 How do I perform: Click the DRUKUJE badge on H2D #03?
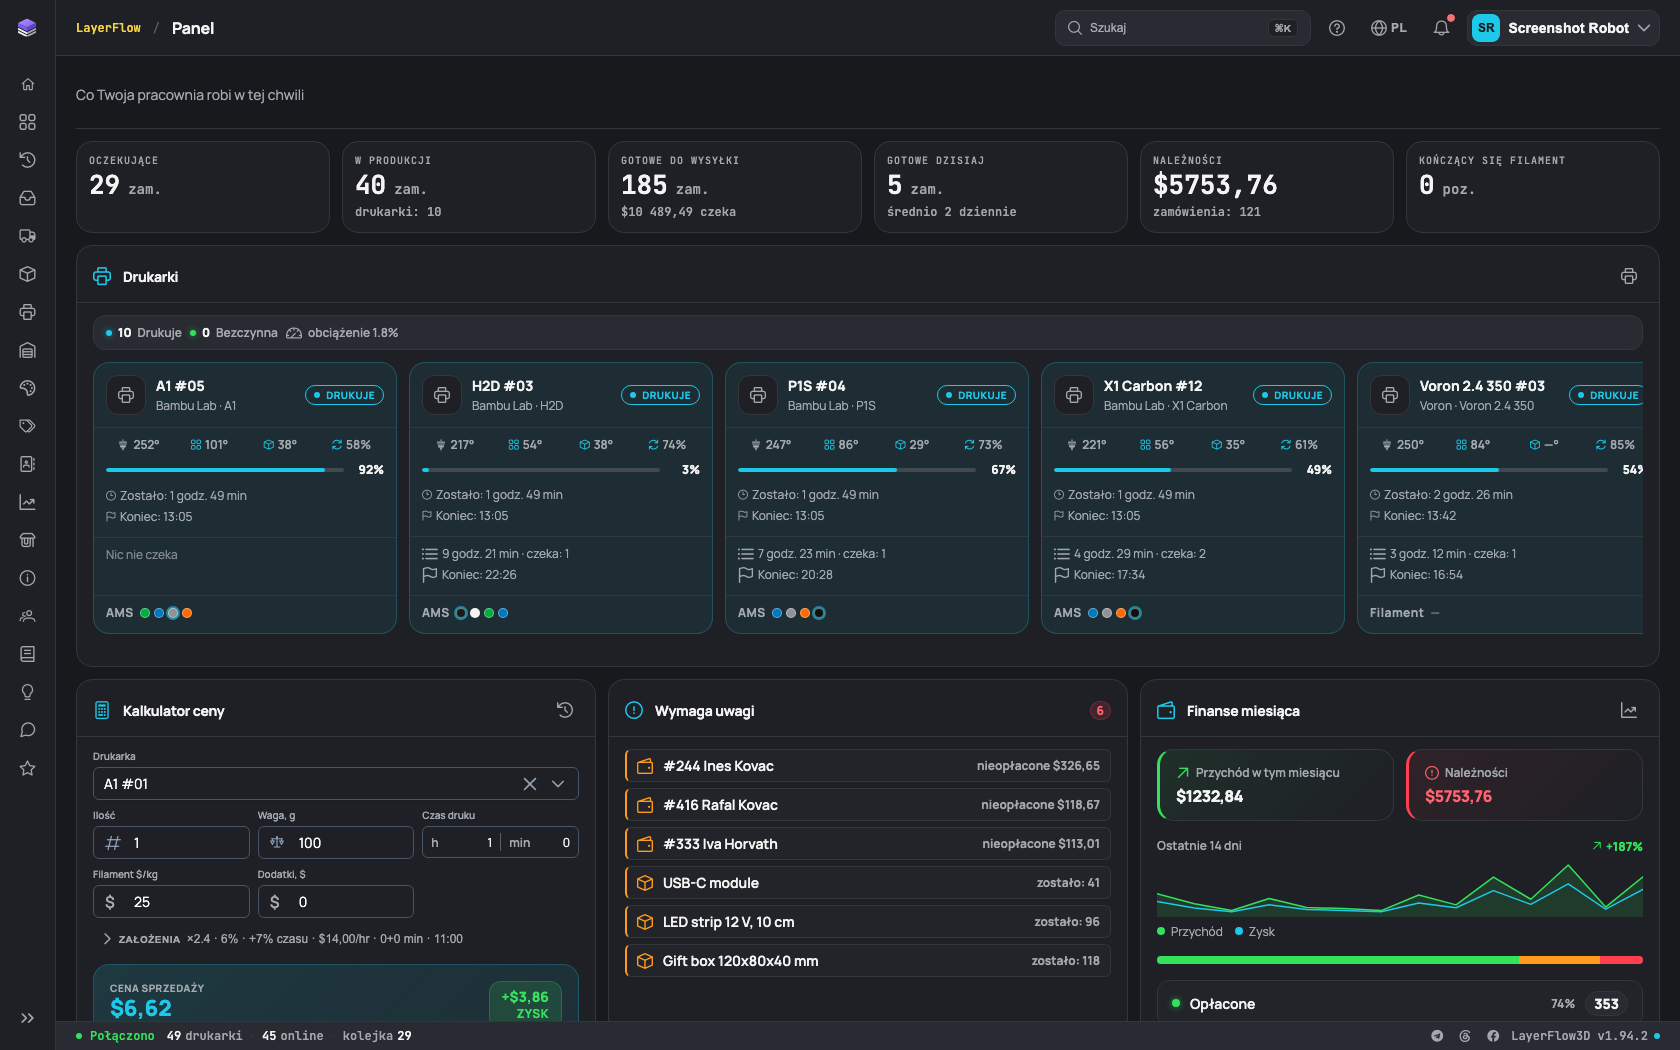(660, 395)
